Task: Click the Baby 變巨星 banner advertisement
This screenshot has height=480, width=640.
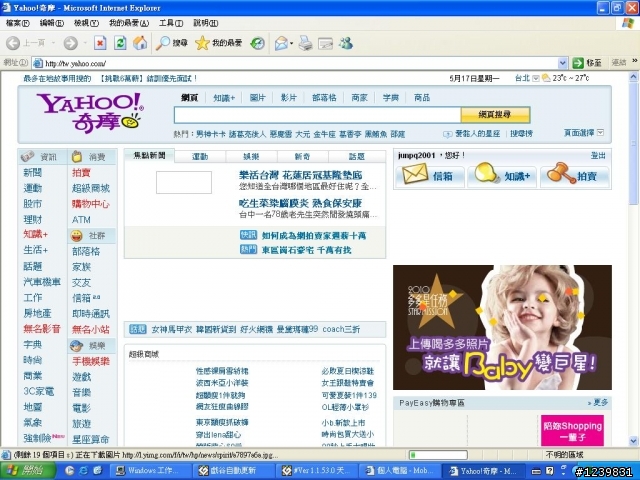Action: (502, 327)
